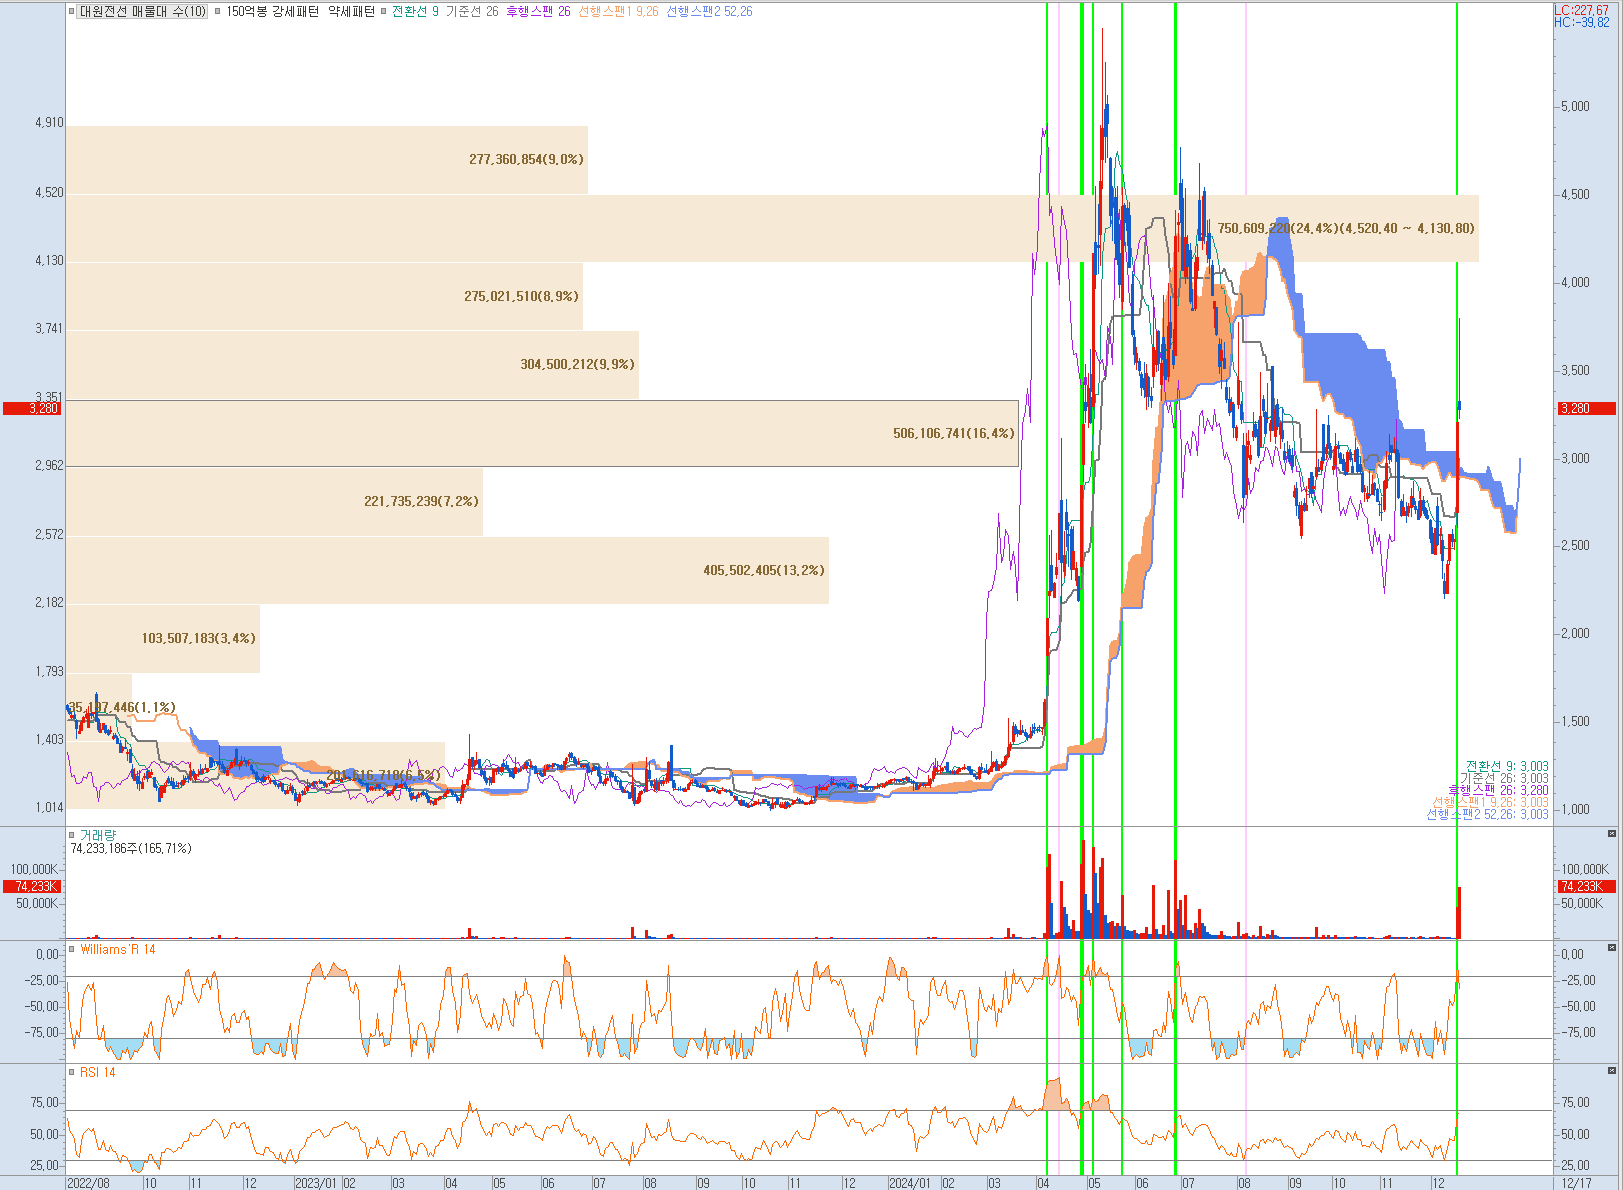Click the red 3,280 price tag on right axis
This screenshot has width=1623, height=1190.
pos(1588,408)
